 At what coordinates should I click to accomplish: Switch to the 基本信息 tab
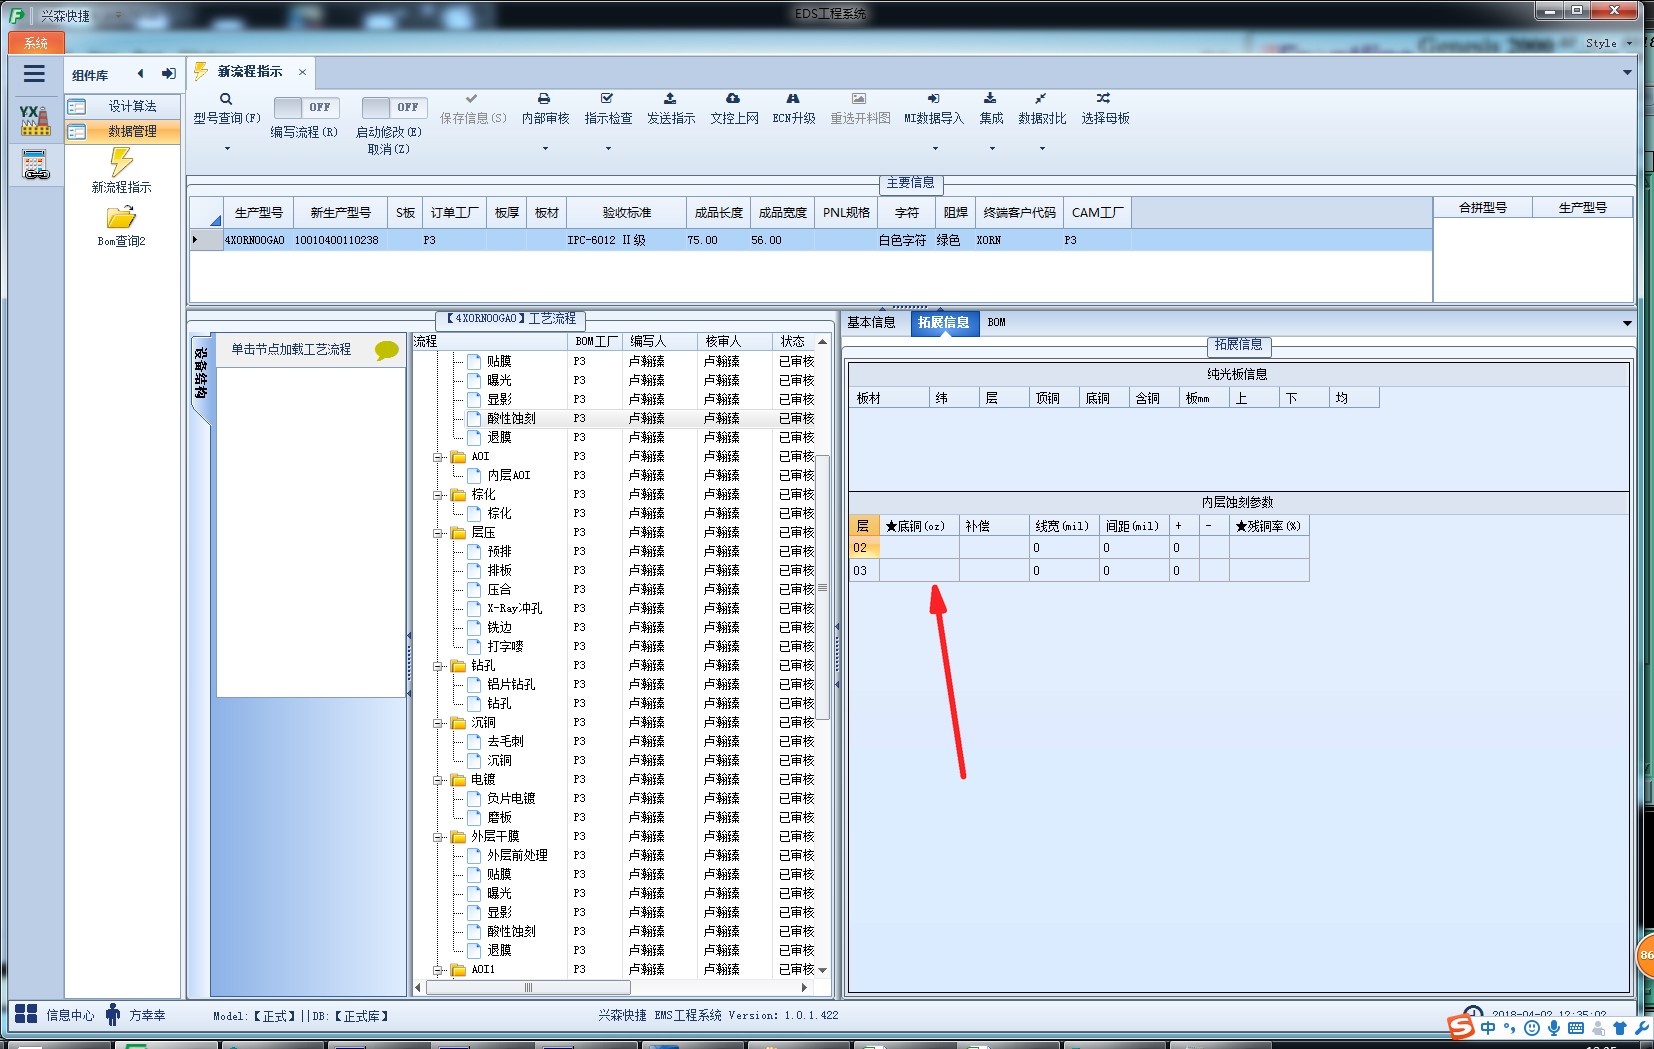point(871,322)
